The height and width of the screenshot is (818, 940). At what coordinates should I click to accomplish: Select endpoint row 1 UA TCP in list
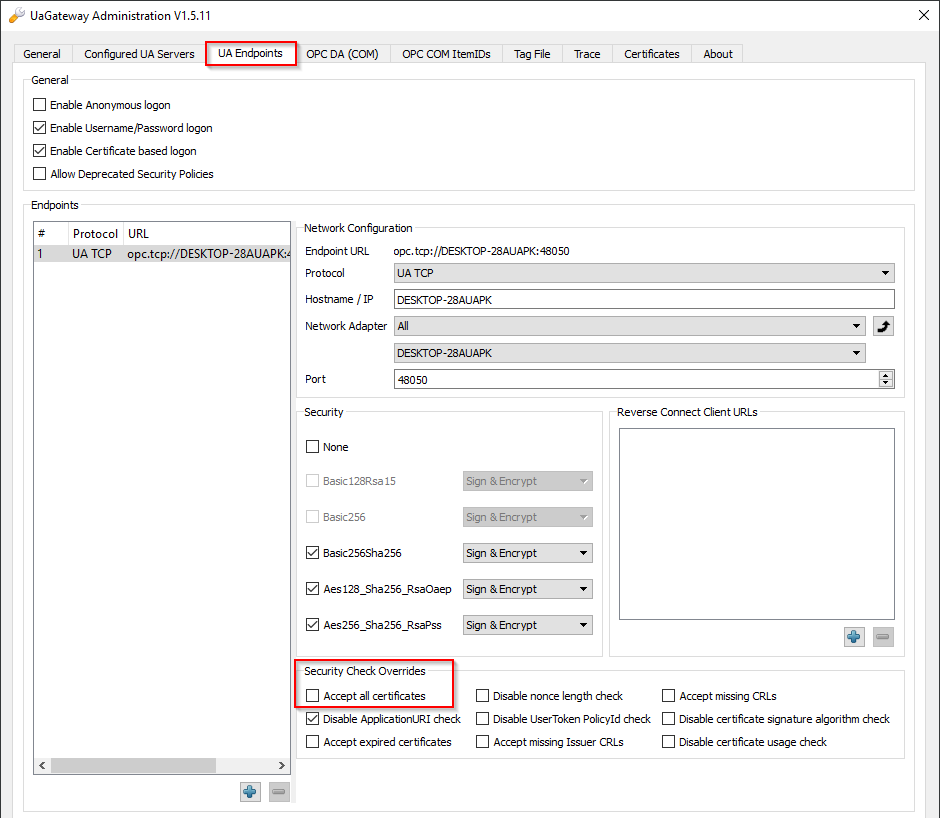pyautogui.click(x=162, y=254)
